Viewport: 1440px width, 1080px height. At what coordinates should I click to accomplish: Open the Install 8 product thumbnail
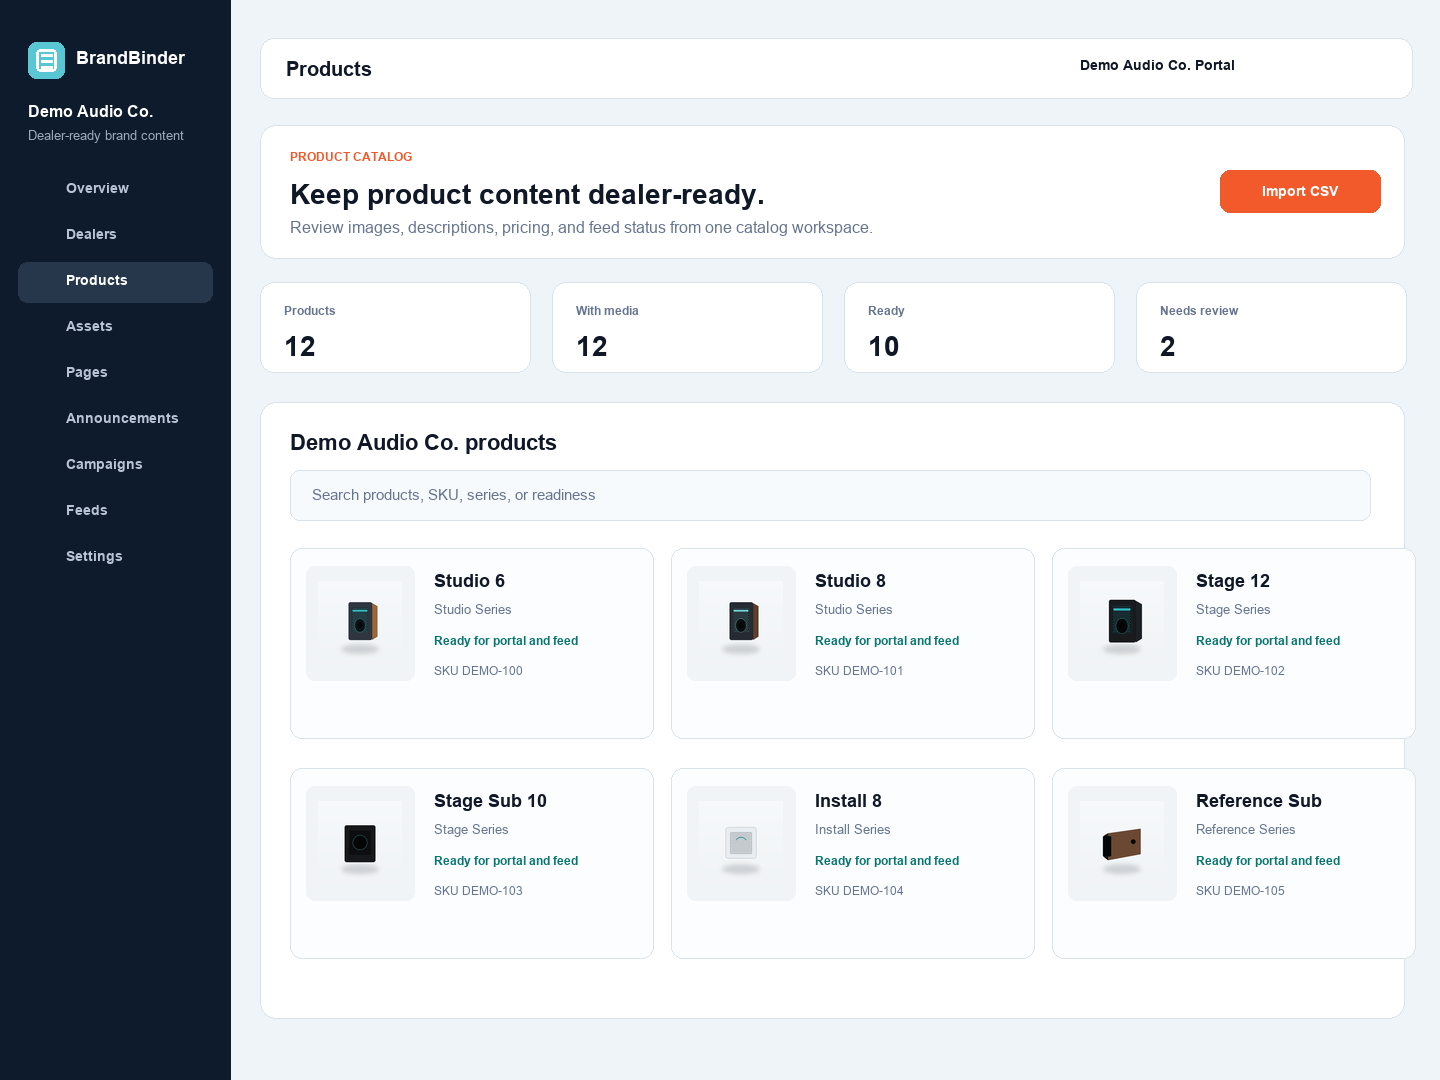click(x=741, y=843)
